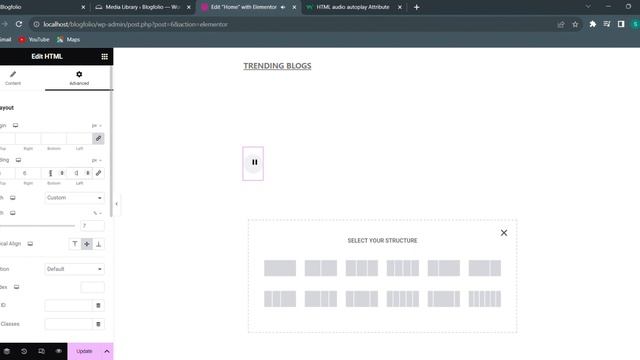Click the browser address bar URL
The width and height of the screenshot is (640, 360).
(136, 24)
